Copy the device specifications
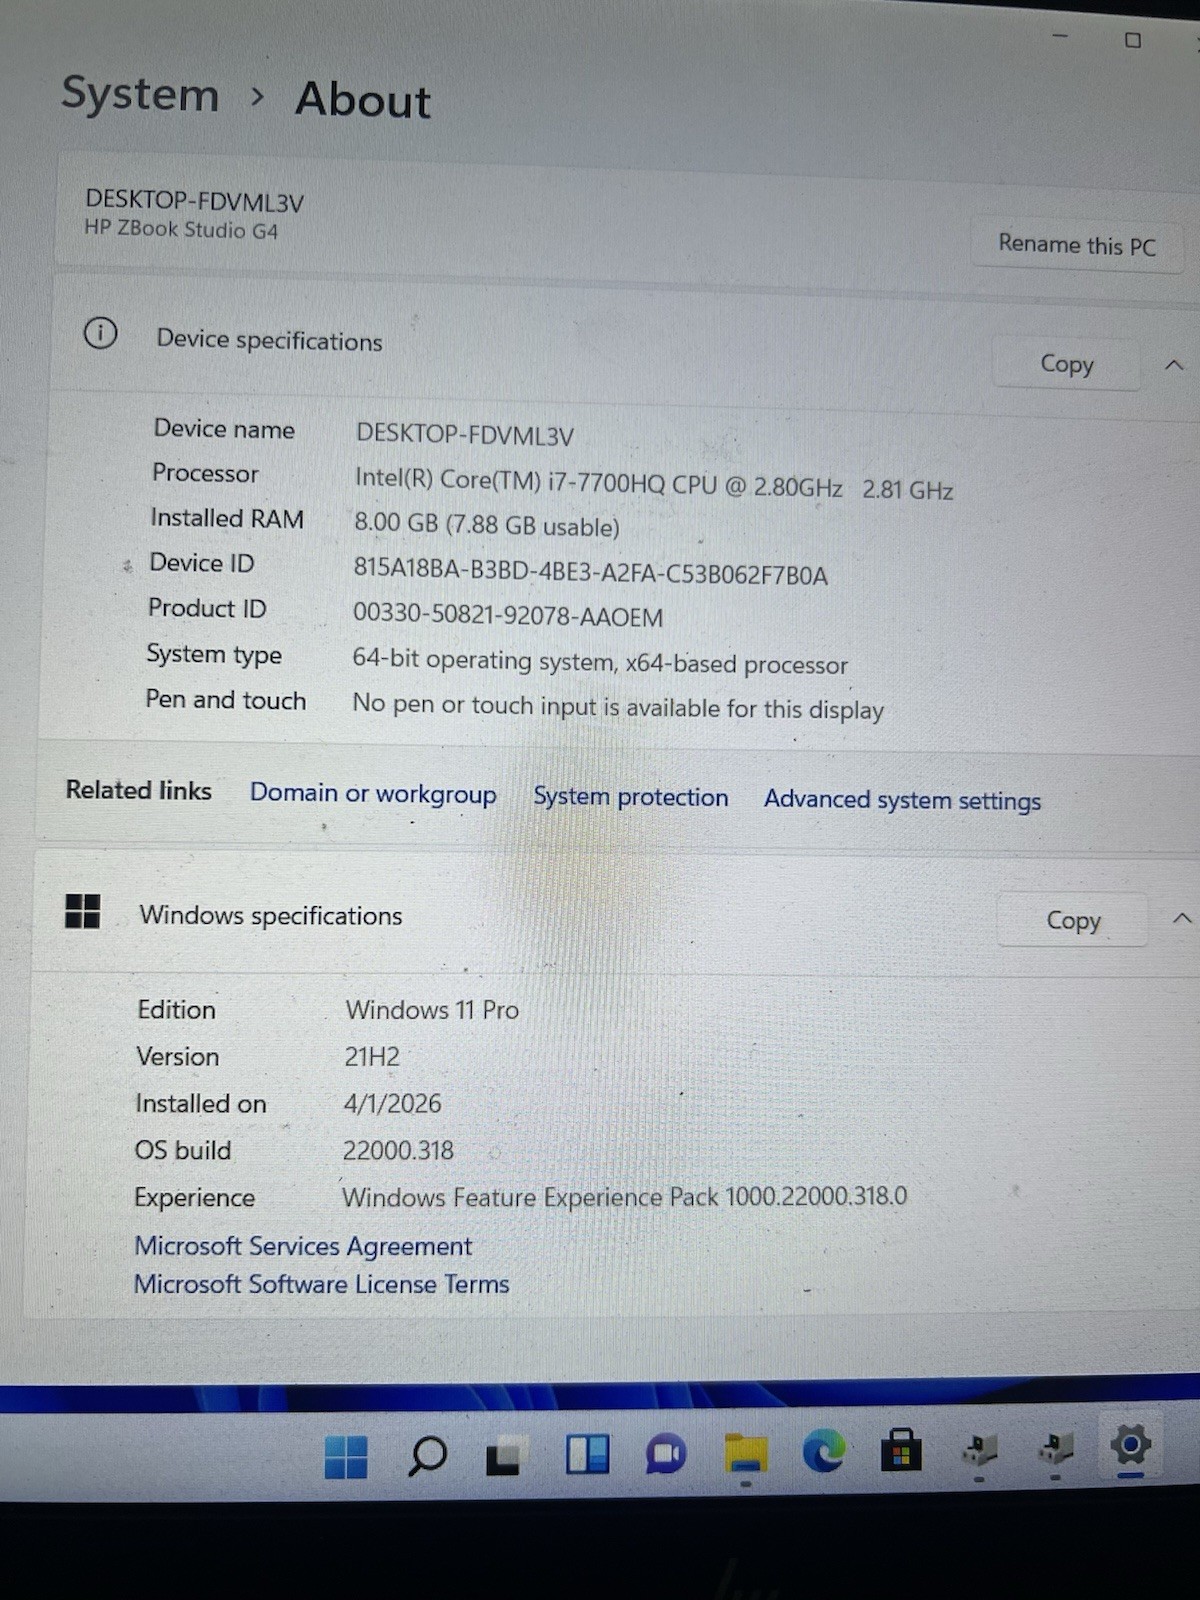 pos(1067,364)
